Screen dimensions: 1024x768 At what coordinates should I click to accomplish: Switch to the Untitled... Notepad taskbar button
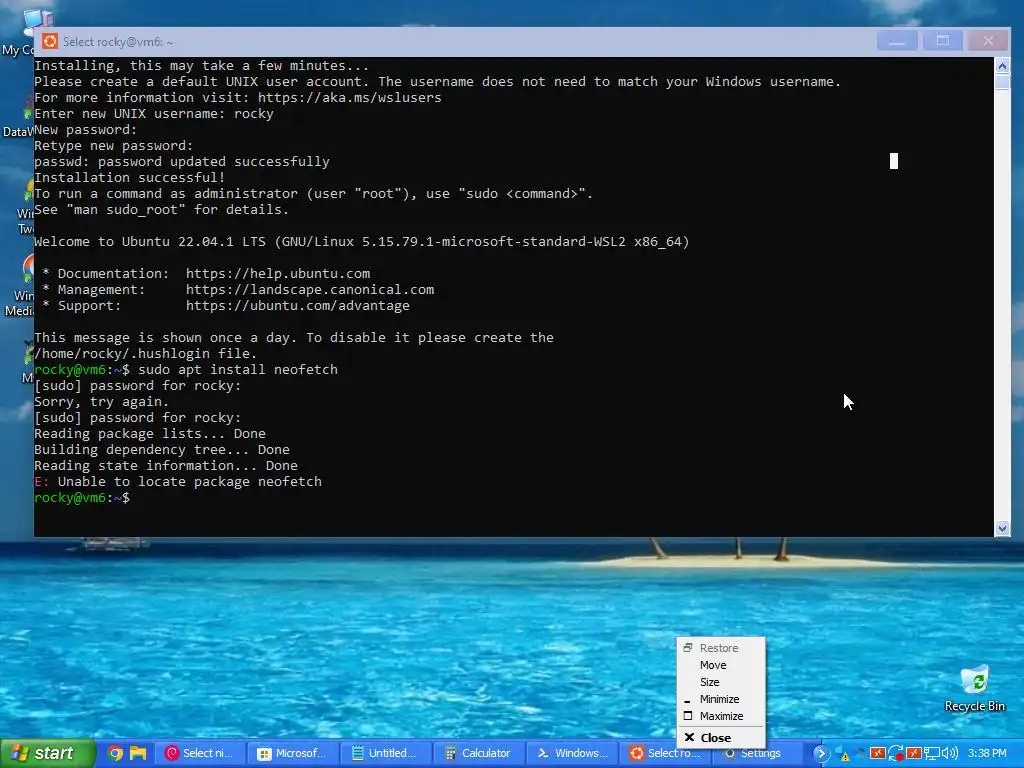(385, 754)
